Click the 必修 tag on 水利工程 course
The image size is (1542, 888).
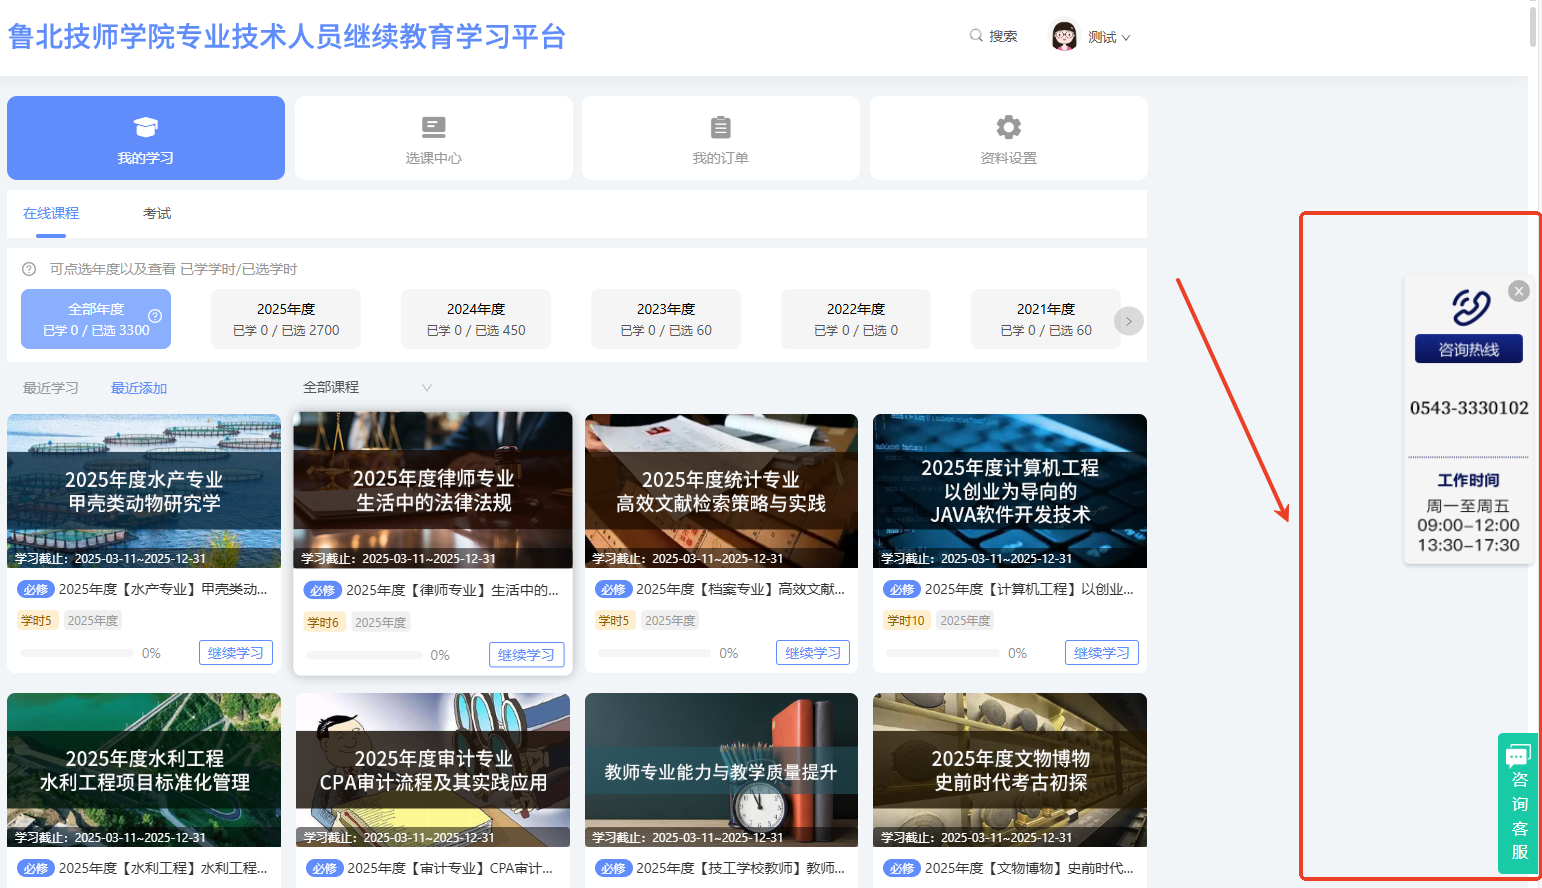pyautogui.click(x=36, y=869)
